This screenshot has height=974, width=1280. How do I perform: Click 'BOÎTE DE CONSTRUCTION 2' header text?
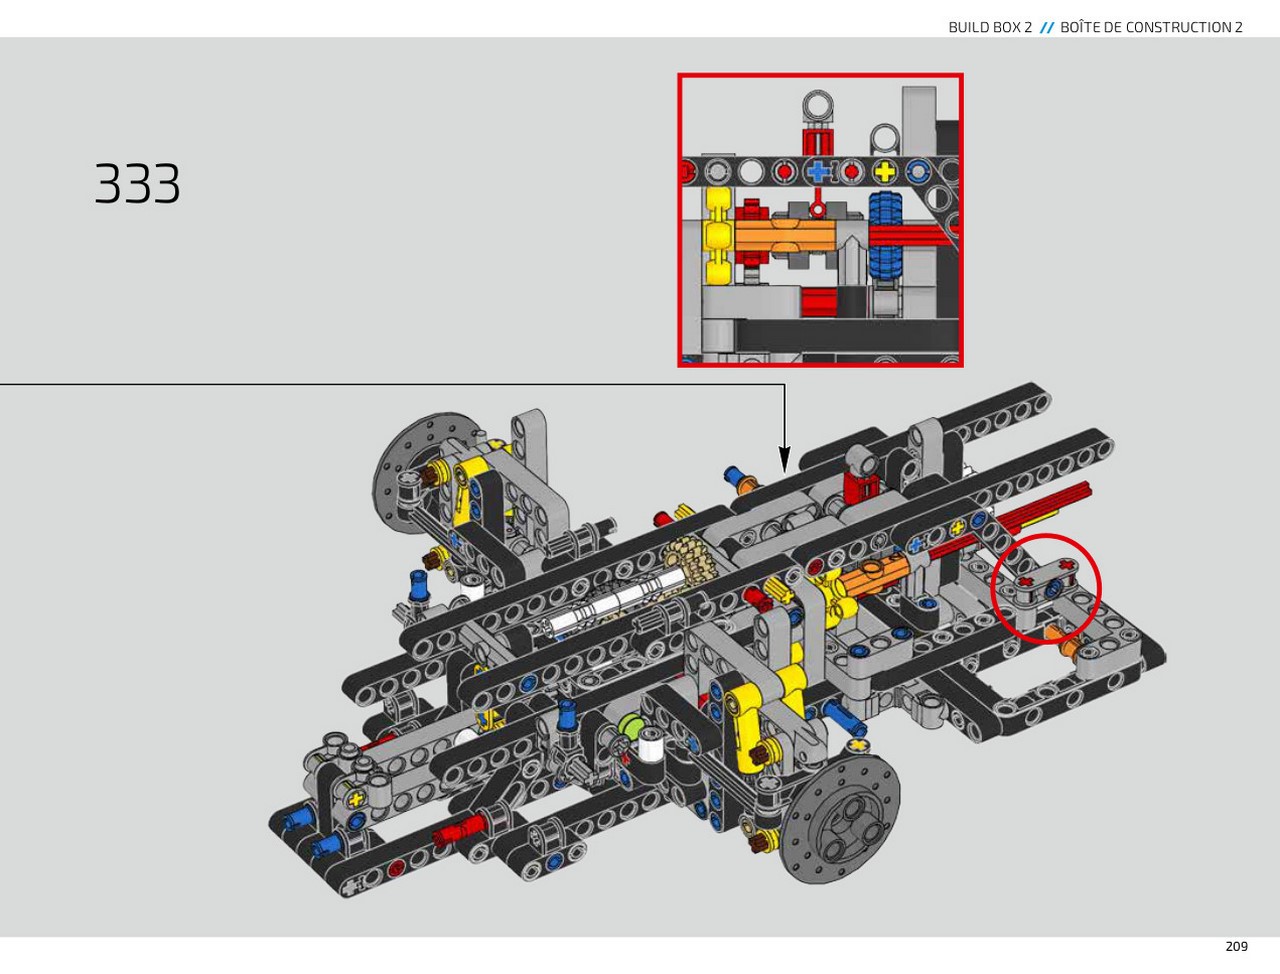coord(1151,27)
